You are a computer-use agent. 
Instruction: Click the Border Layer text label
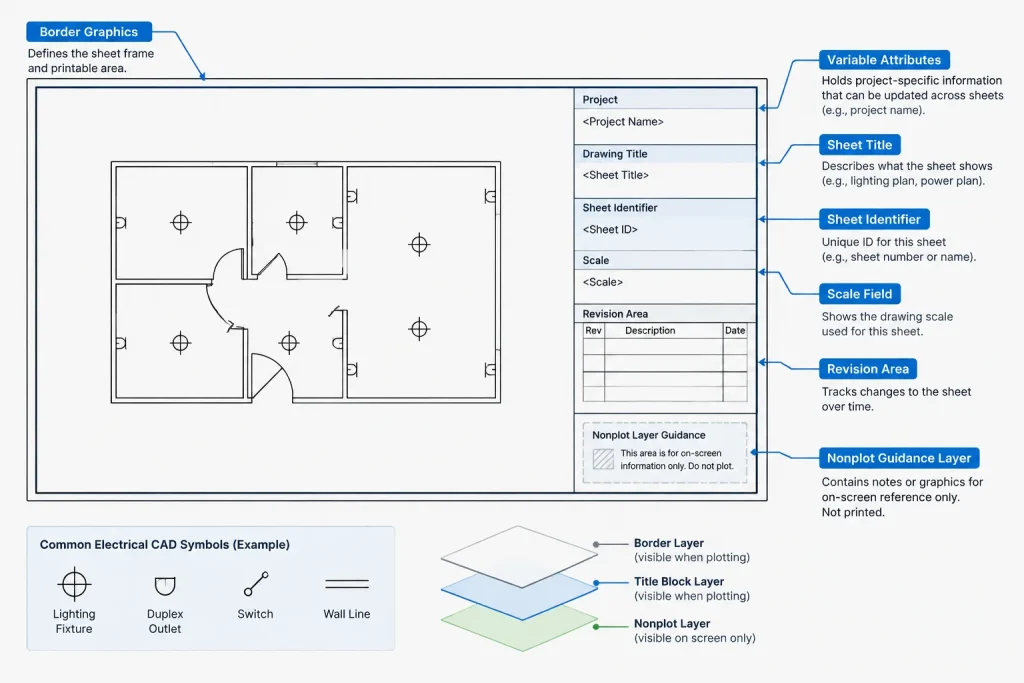669,543
